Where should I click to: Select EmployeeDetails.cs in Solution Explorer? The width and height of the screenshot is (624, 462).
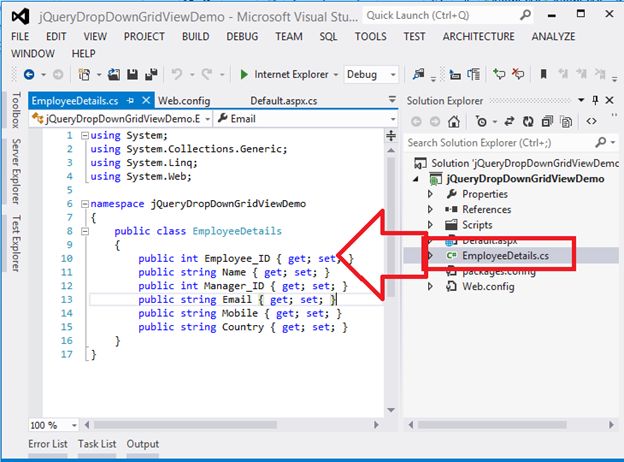click(x=505, y=255)
